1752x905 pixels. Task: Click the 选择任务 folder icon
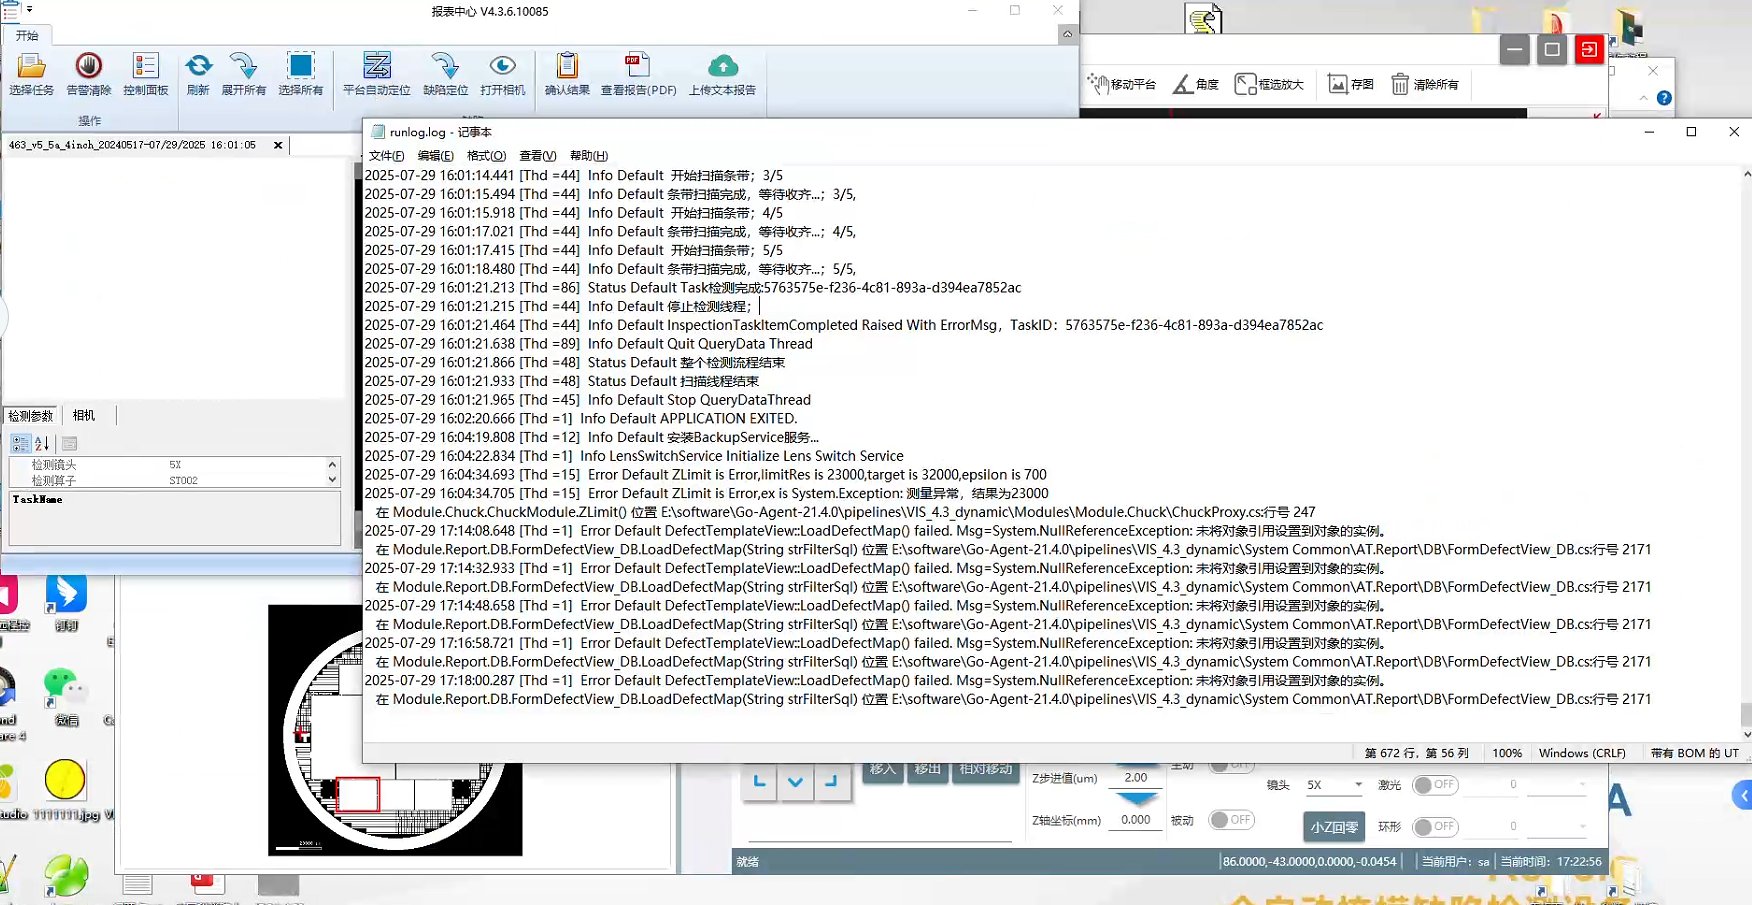pos(31,67)
